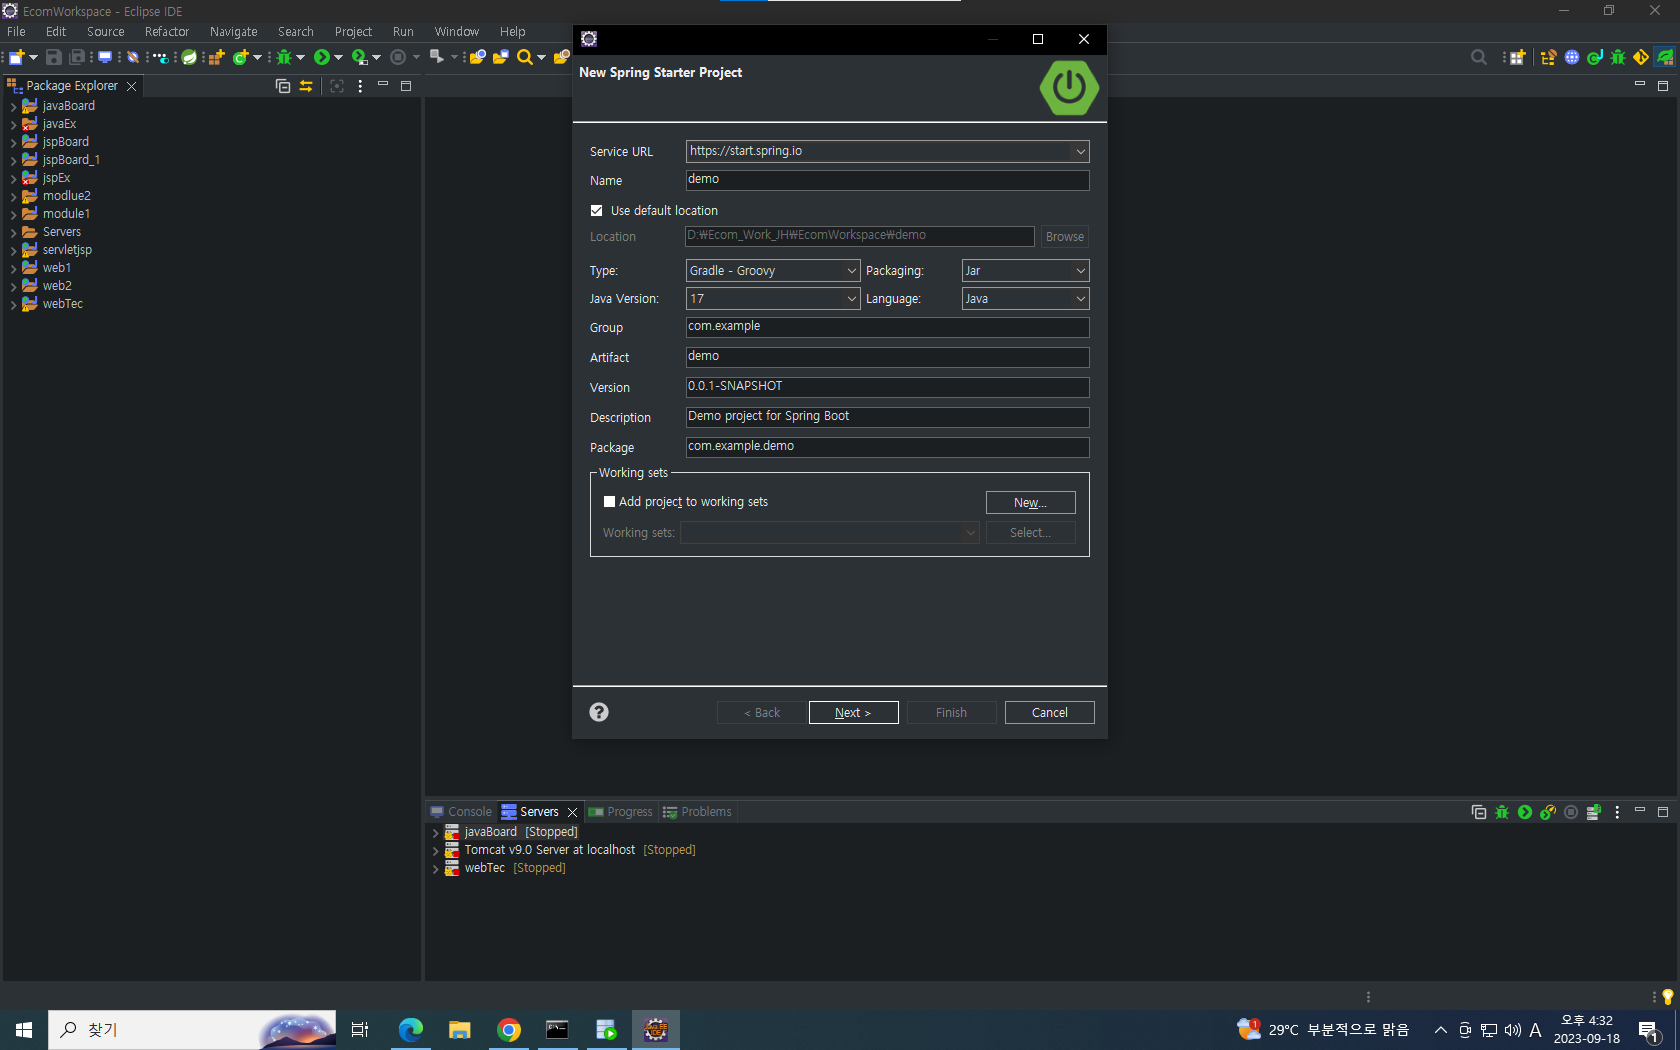Click the New Java Class toolbar icon
Viewport: 1680px width, 1050px height.
pyautogui.click(x=240, y=57)
